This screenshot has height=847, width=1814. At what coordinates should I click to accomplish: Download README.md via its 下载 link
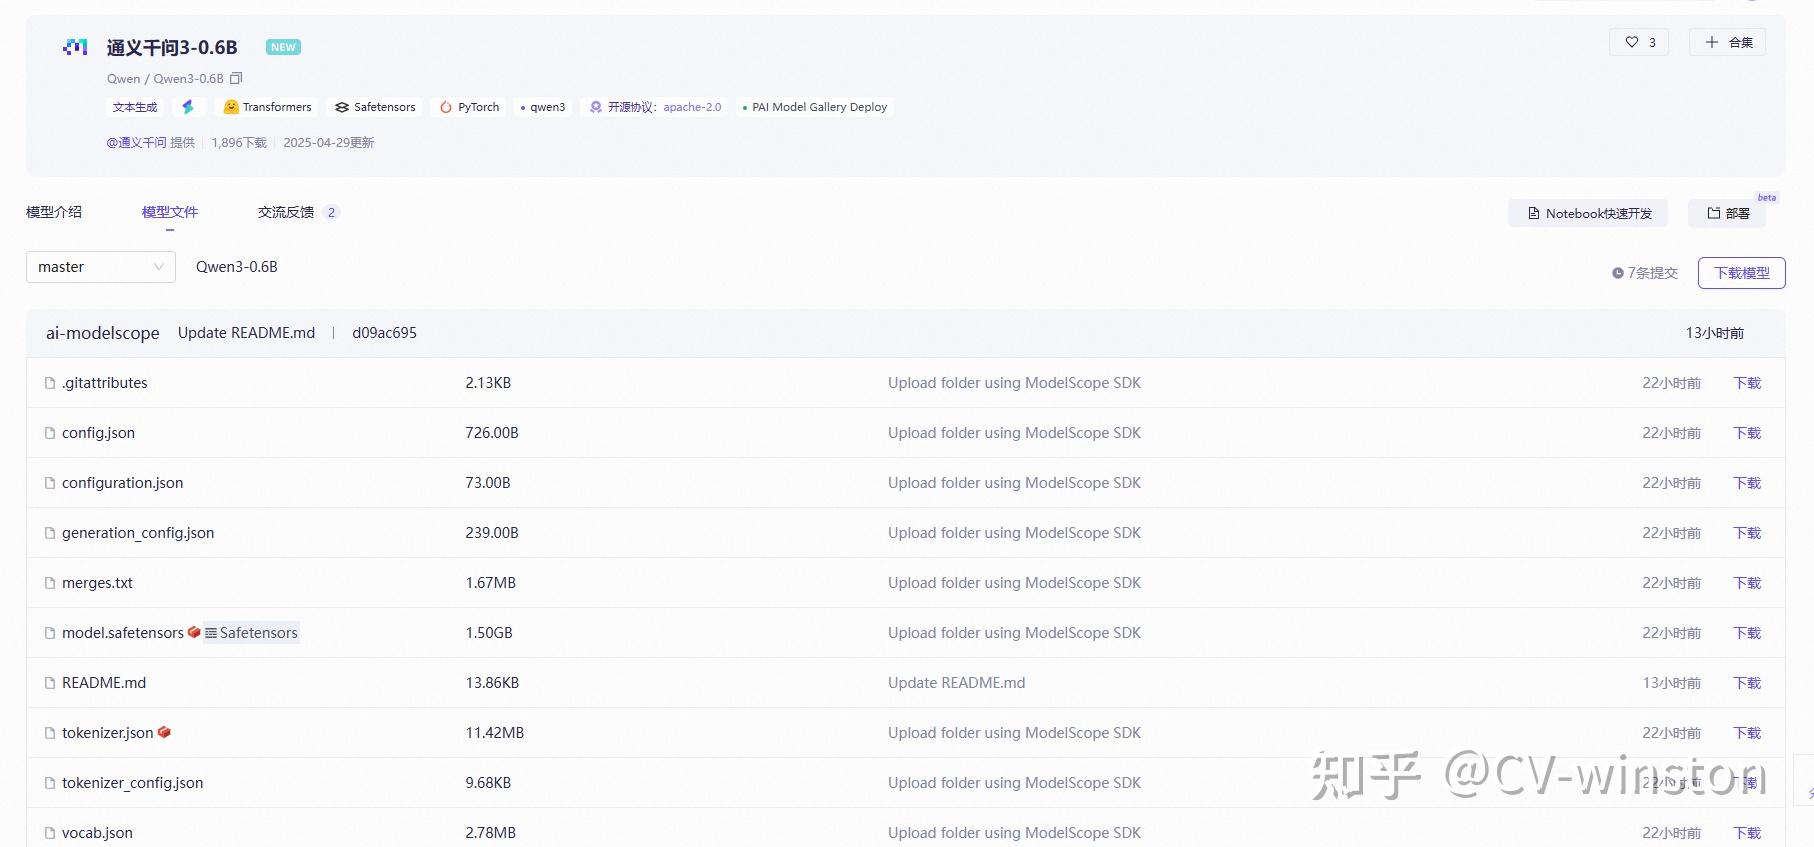[x=1747, y=683]
